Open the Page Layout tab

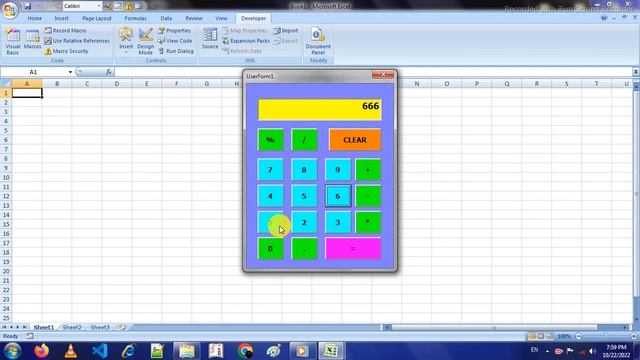(x=97, y=18)
